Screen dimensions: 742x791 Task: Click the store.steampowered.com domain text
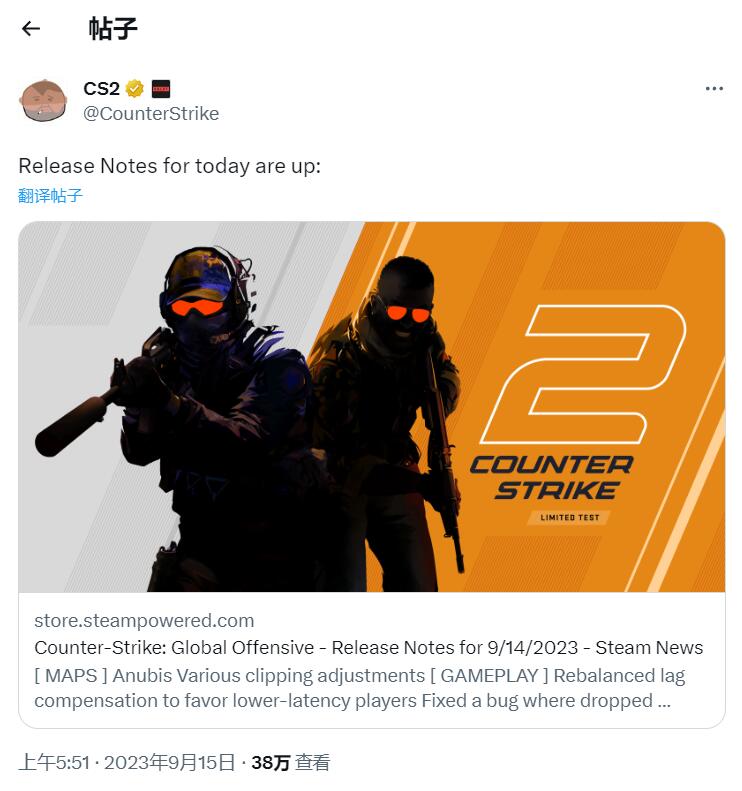click(x=144, y=620)
